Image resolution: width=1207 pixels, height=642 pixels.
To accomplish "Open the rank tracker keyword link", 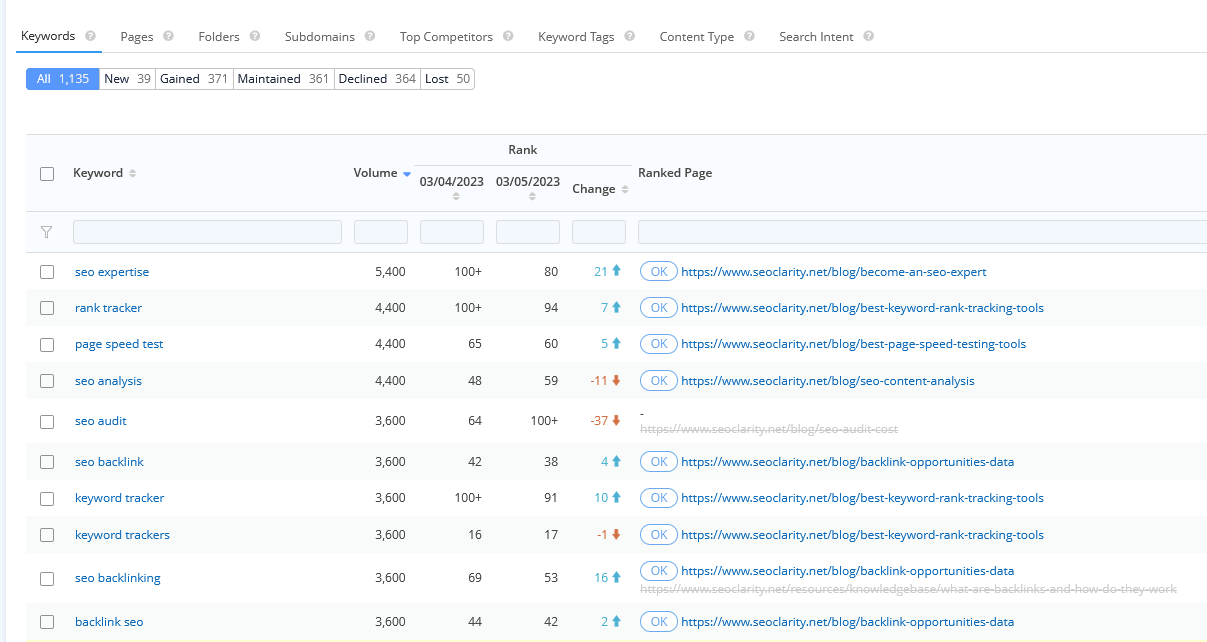I will point(108,308).
